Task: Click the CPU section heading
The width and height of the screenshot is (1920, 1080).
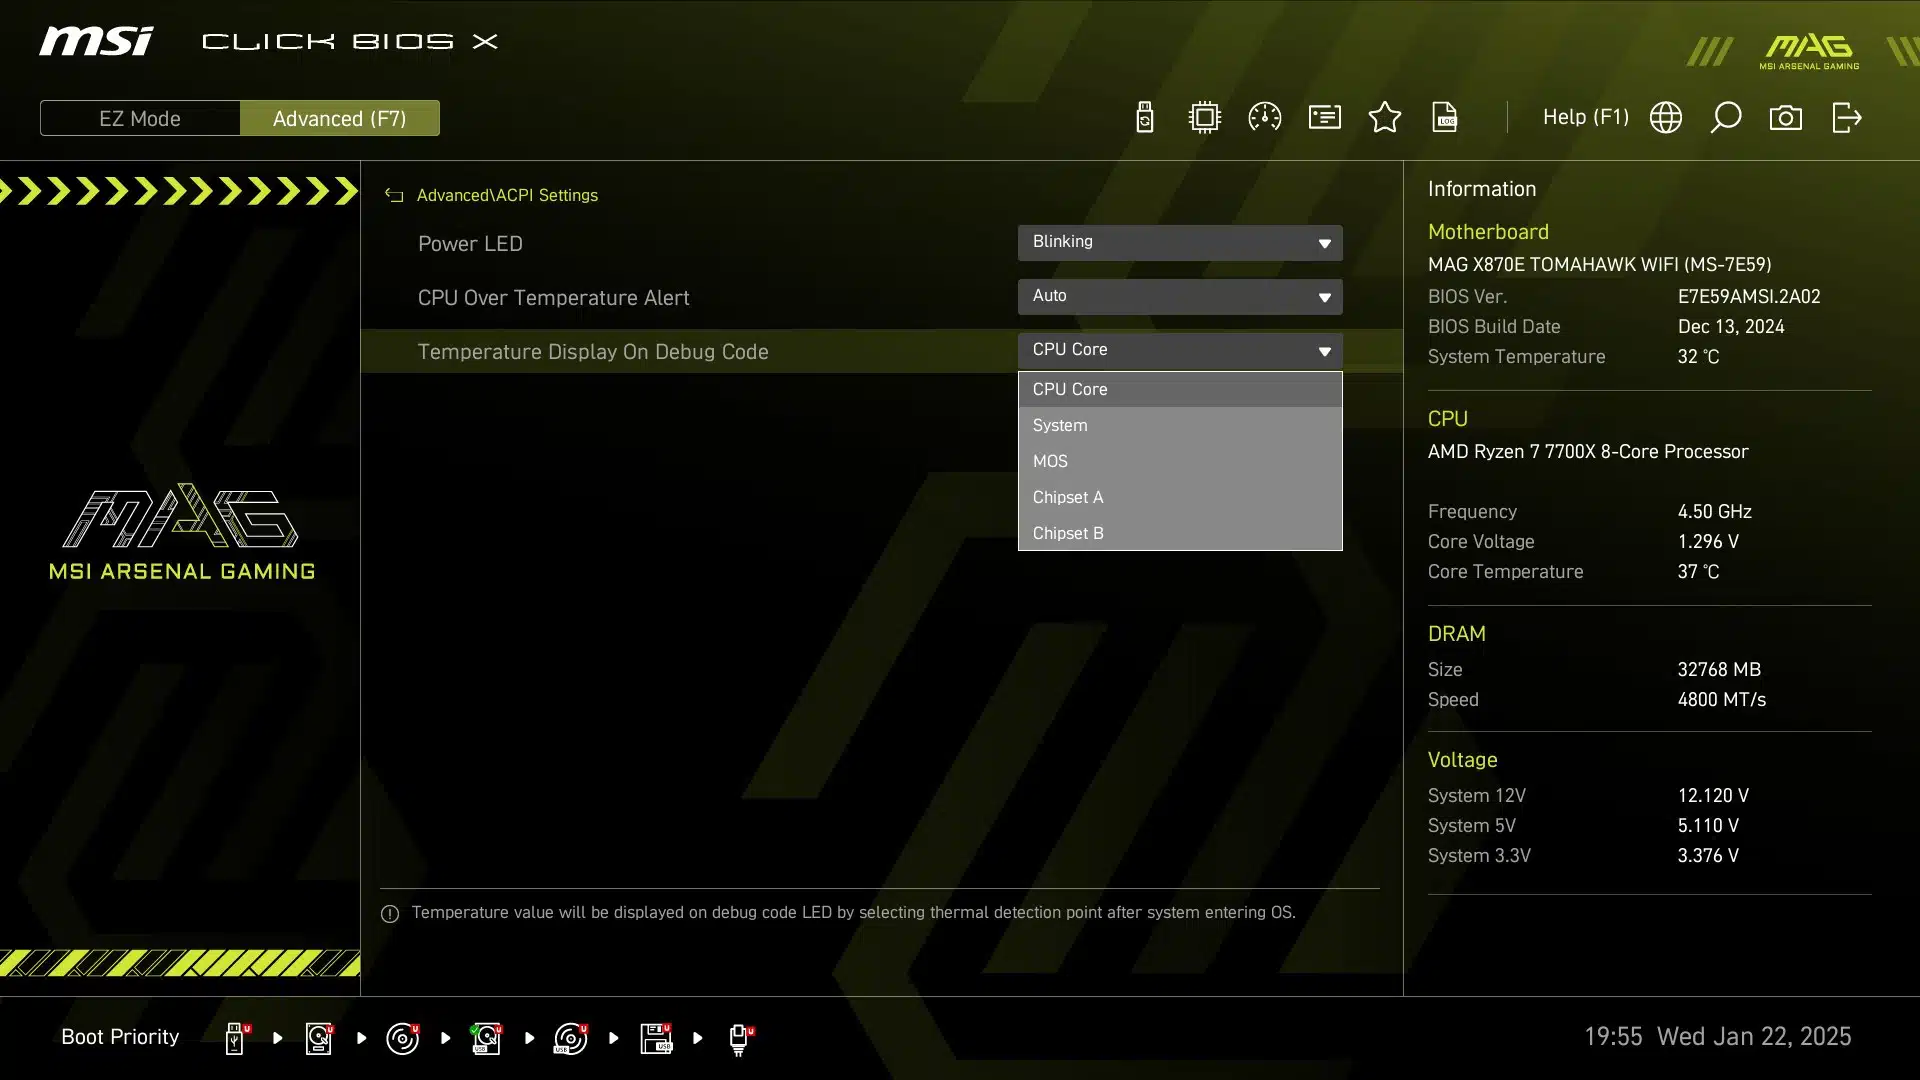Action: (1447, 419)
